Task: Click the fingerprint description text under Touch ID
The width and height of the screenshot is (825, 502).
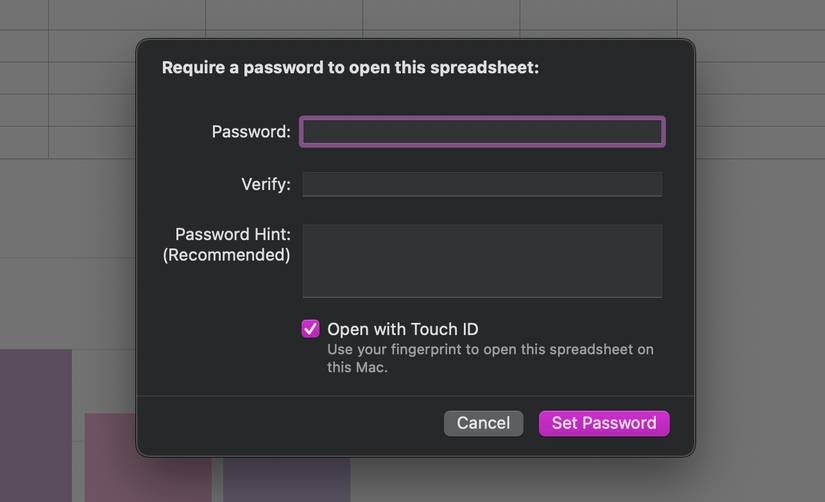Action: pos(490,358)
